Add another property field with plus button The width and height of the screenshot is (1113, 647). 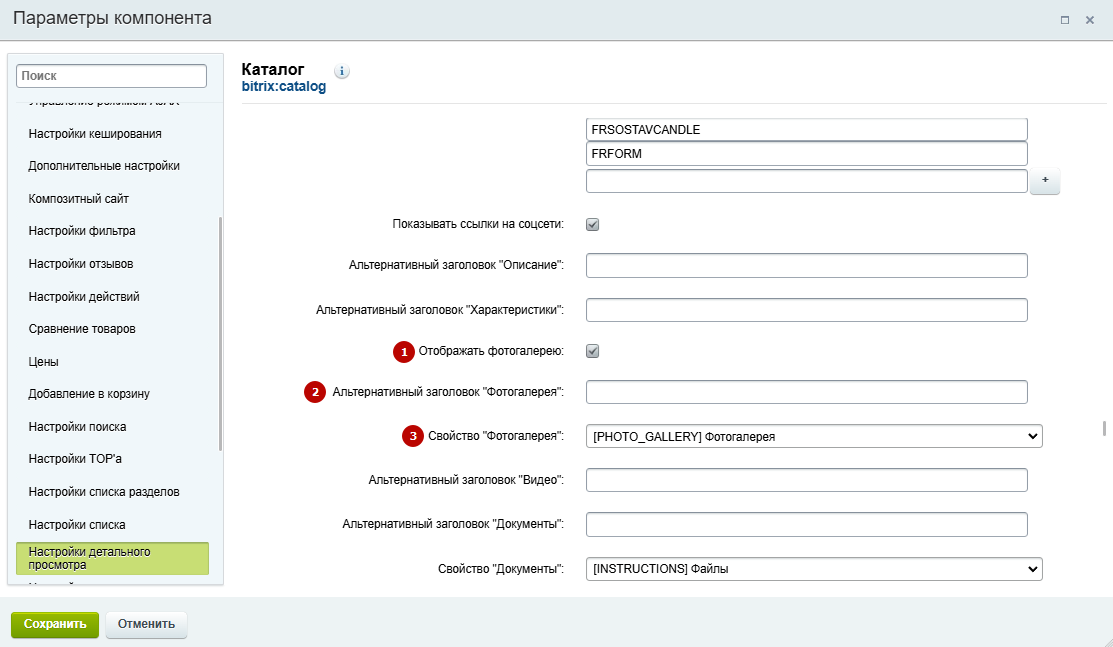1045,180
